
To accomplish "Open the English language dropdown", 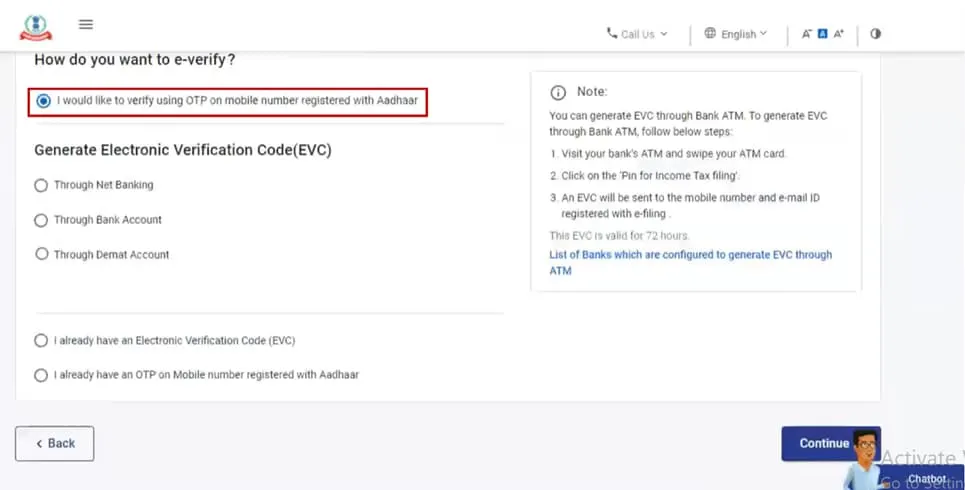I will [736, 34].
